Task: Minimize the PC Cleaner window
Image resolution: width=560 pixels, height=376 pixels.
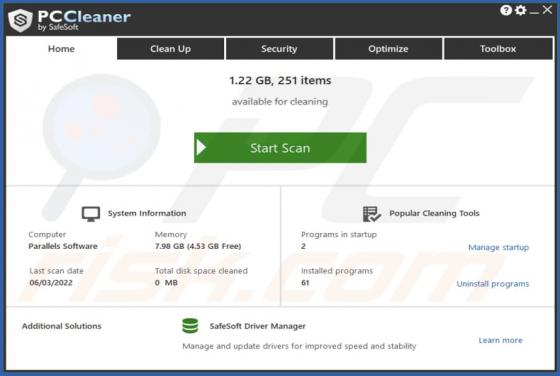Action: coord(534,12)
